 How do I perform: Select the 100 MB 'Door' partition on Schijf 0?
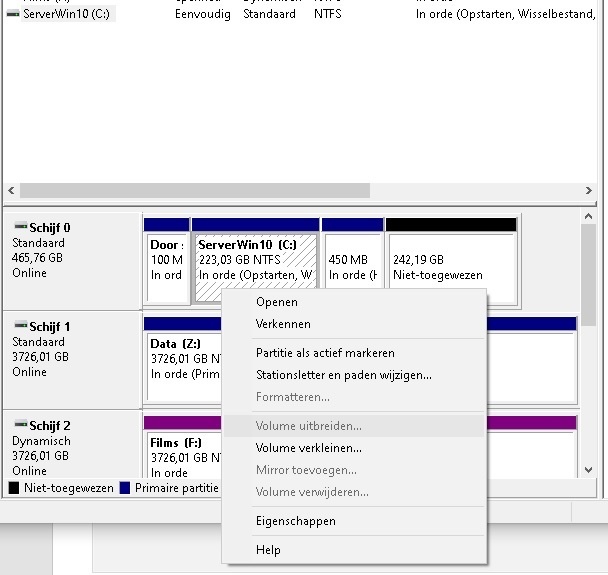click(167, 261)
